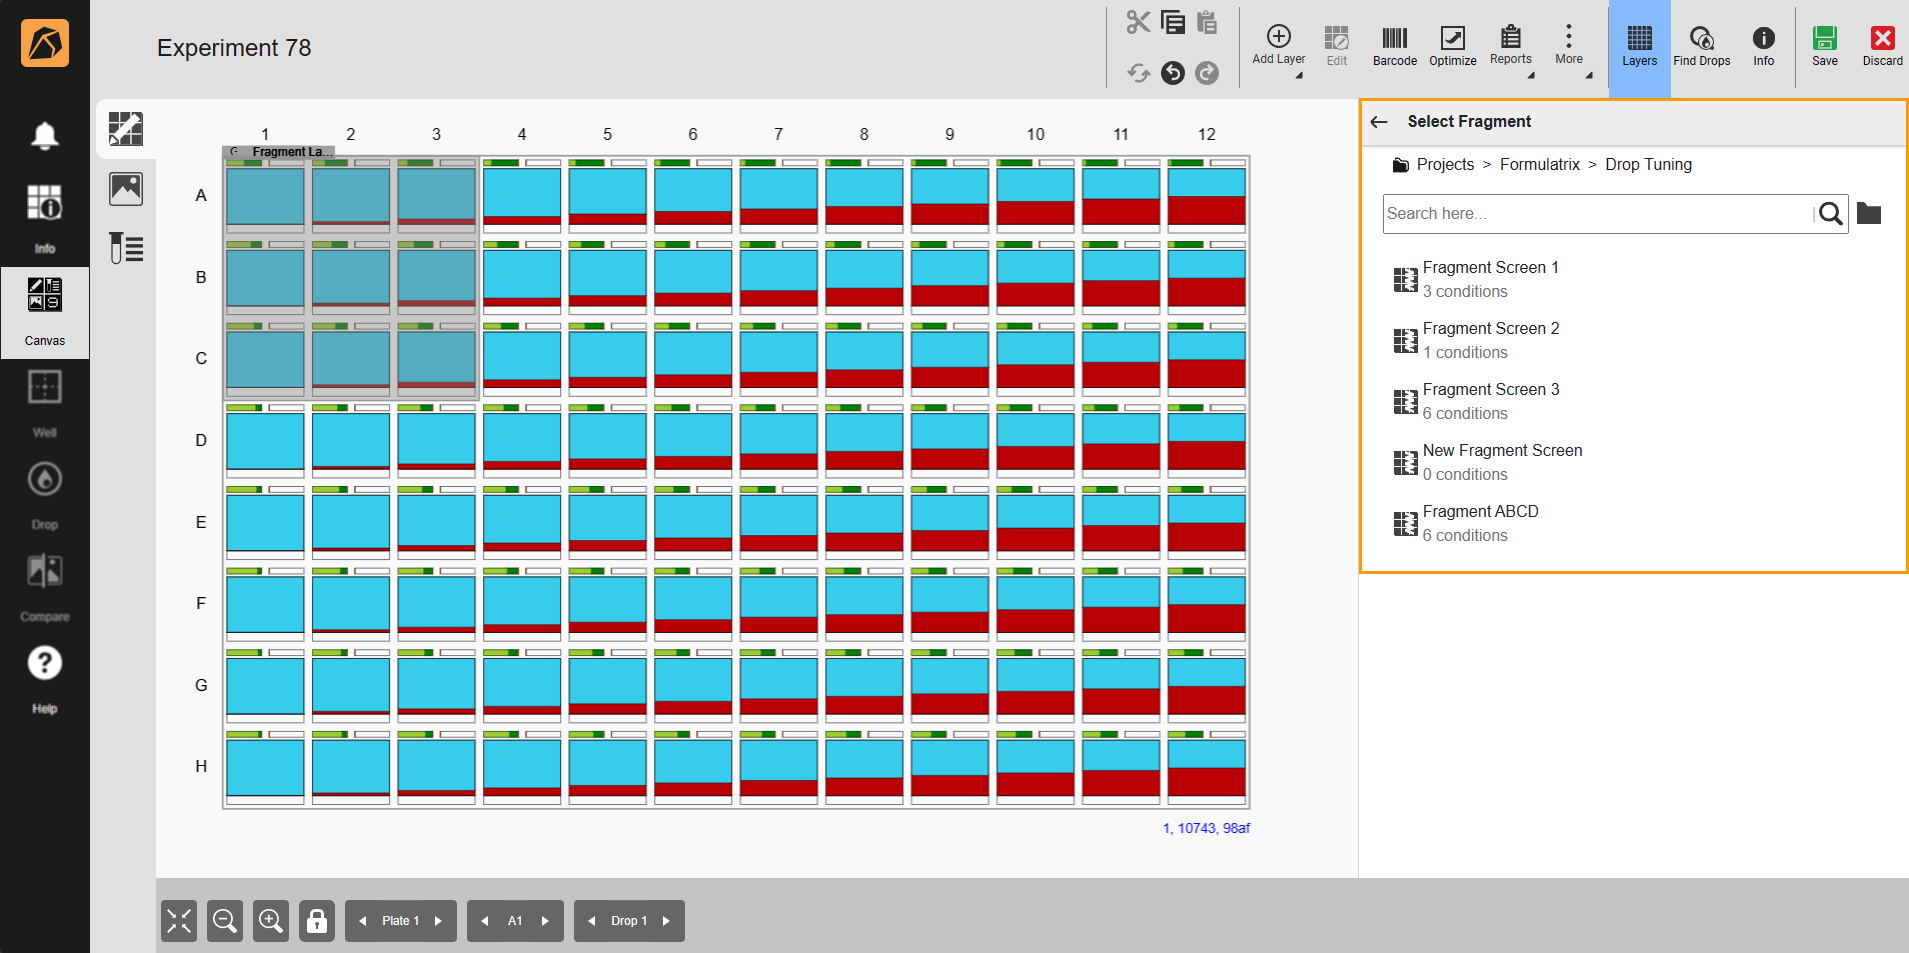The image size is (1909, 953).
Task: Click Find Drops icon
Action: point(1701,47)
